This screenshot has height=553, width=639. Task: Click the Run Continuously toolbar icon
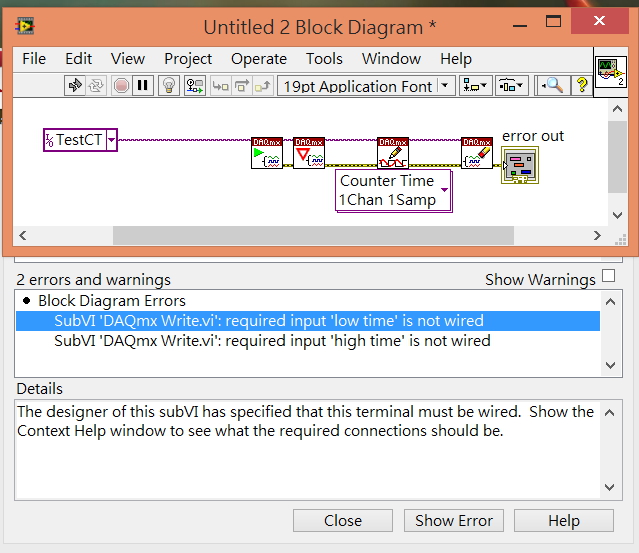pos(96,86)
